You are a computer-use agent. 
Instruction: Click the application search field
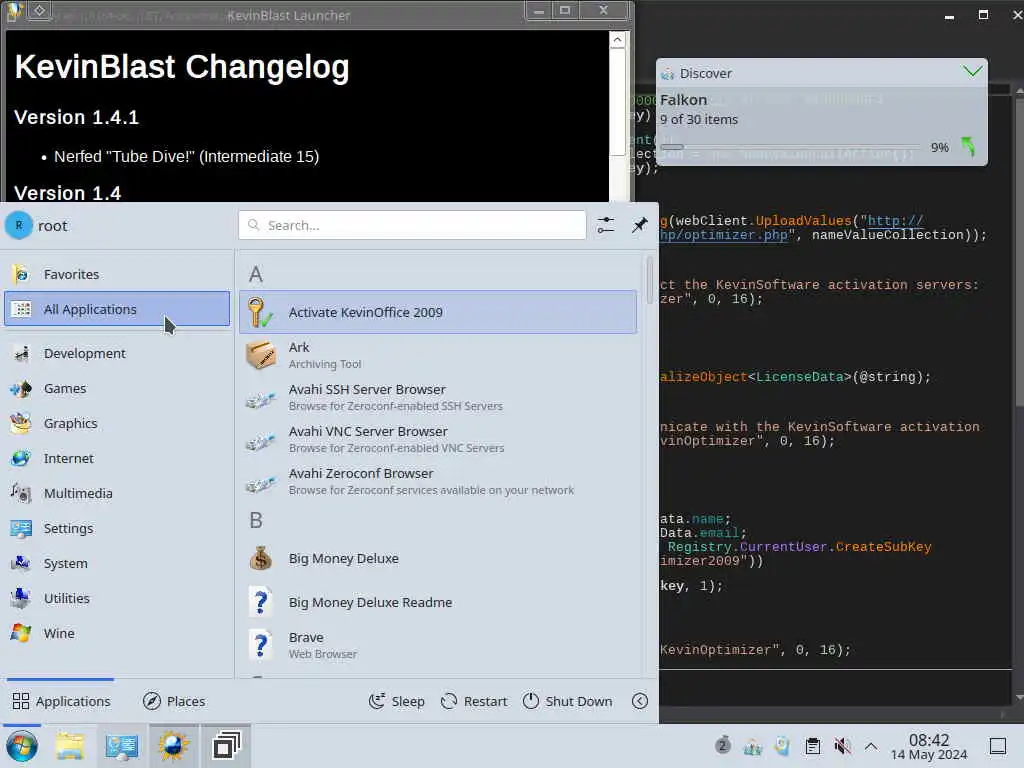pyautogui.click(x=412, y=225)
